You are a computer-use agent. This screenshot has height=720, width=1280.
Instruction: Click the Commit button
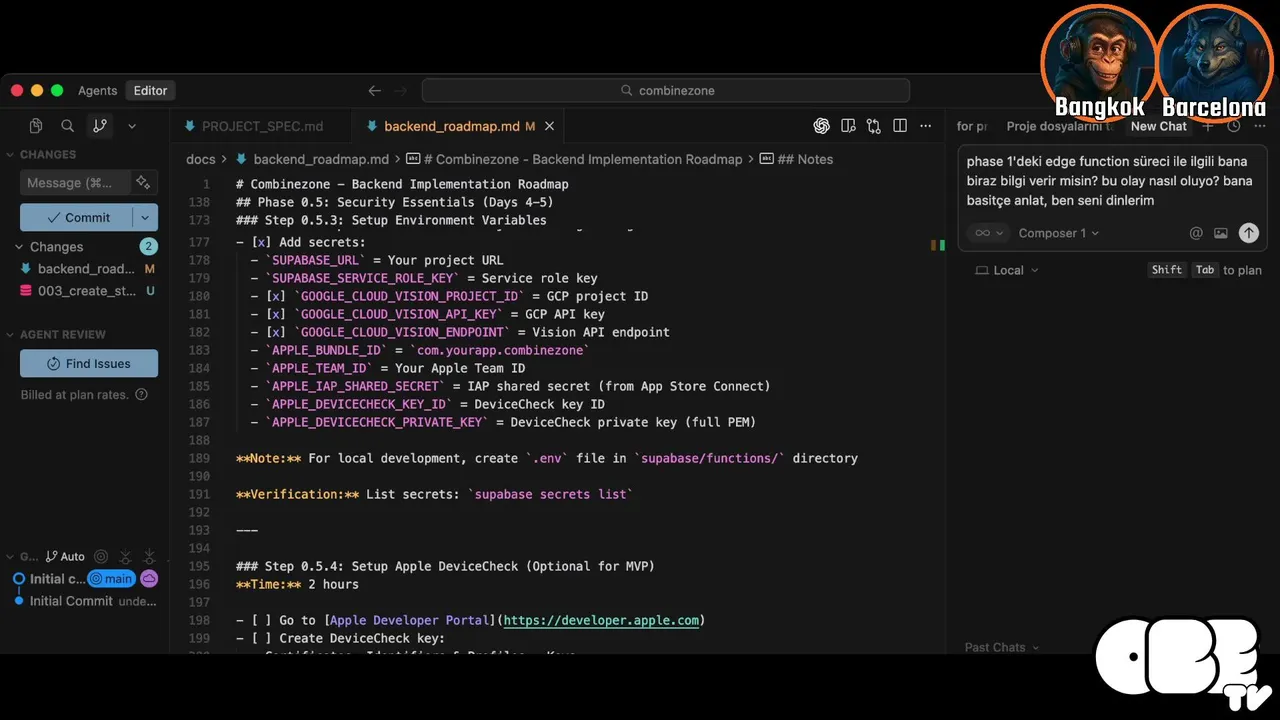pos(76,217)
